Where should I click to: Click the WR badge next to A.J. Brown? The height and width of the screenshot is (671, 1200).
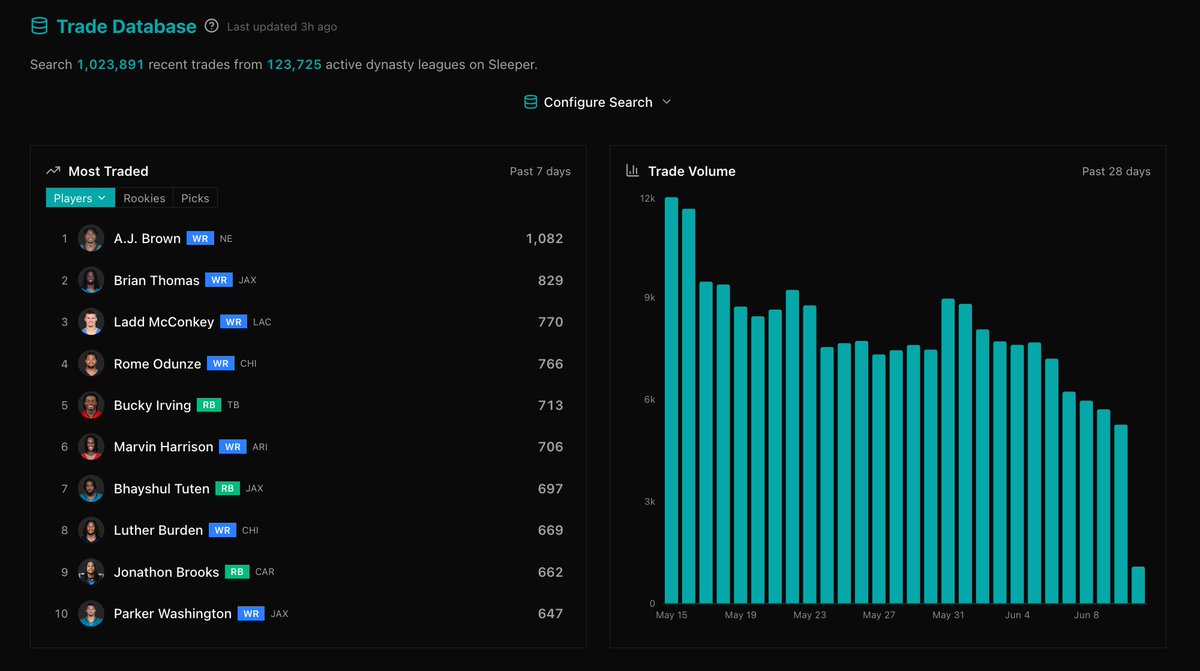pyautogui.click(x=200, y=239)
